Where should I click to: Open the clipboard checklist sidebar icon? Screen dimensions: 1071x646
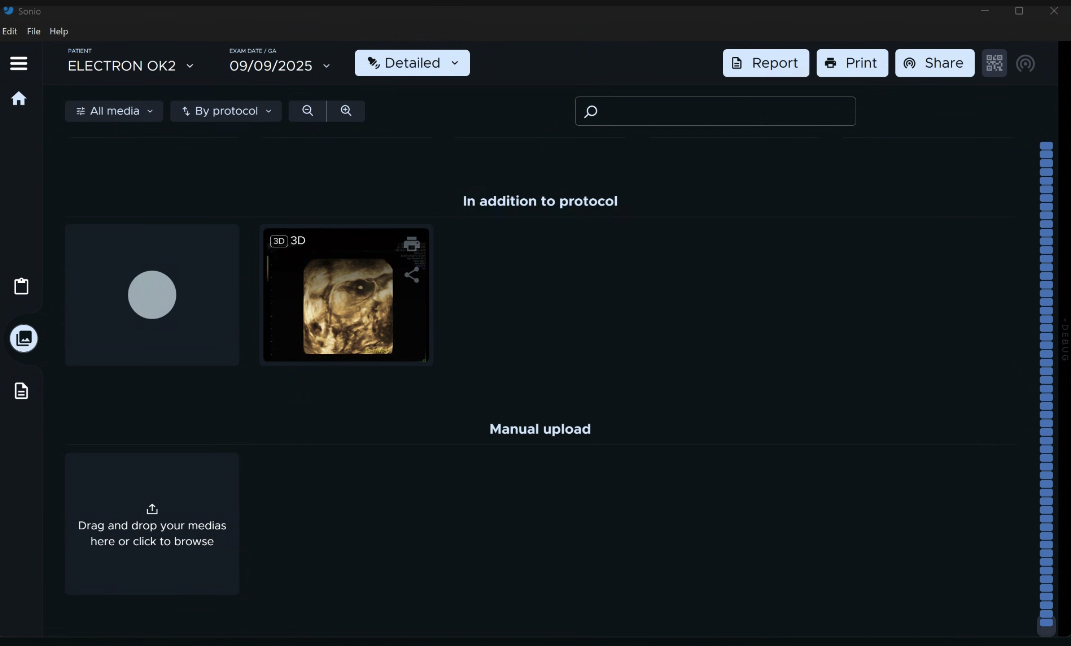21,287
